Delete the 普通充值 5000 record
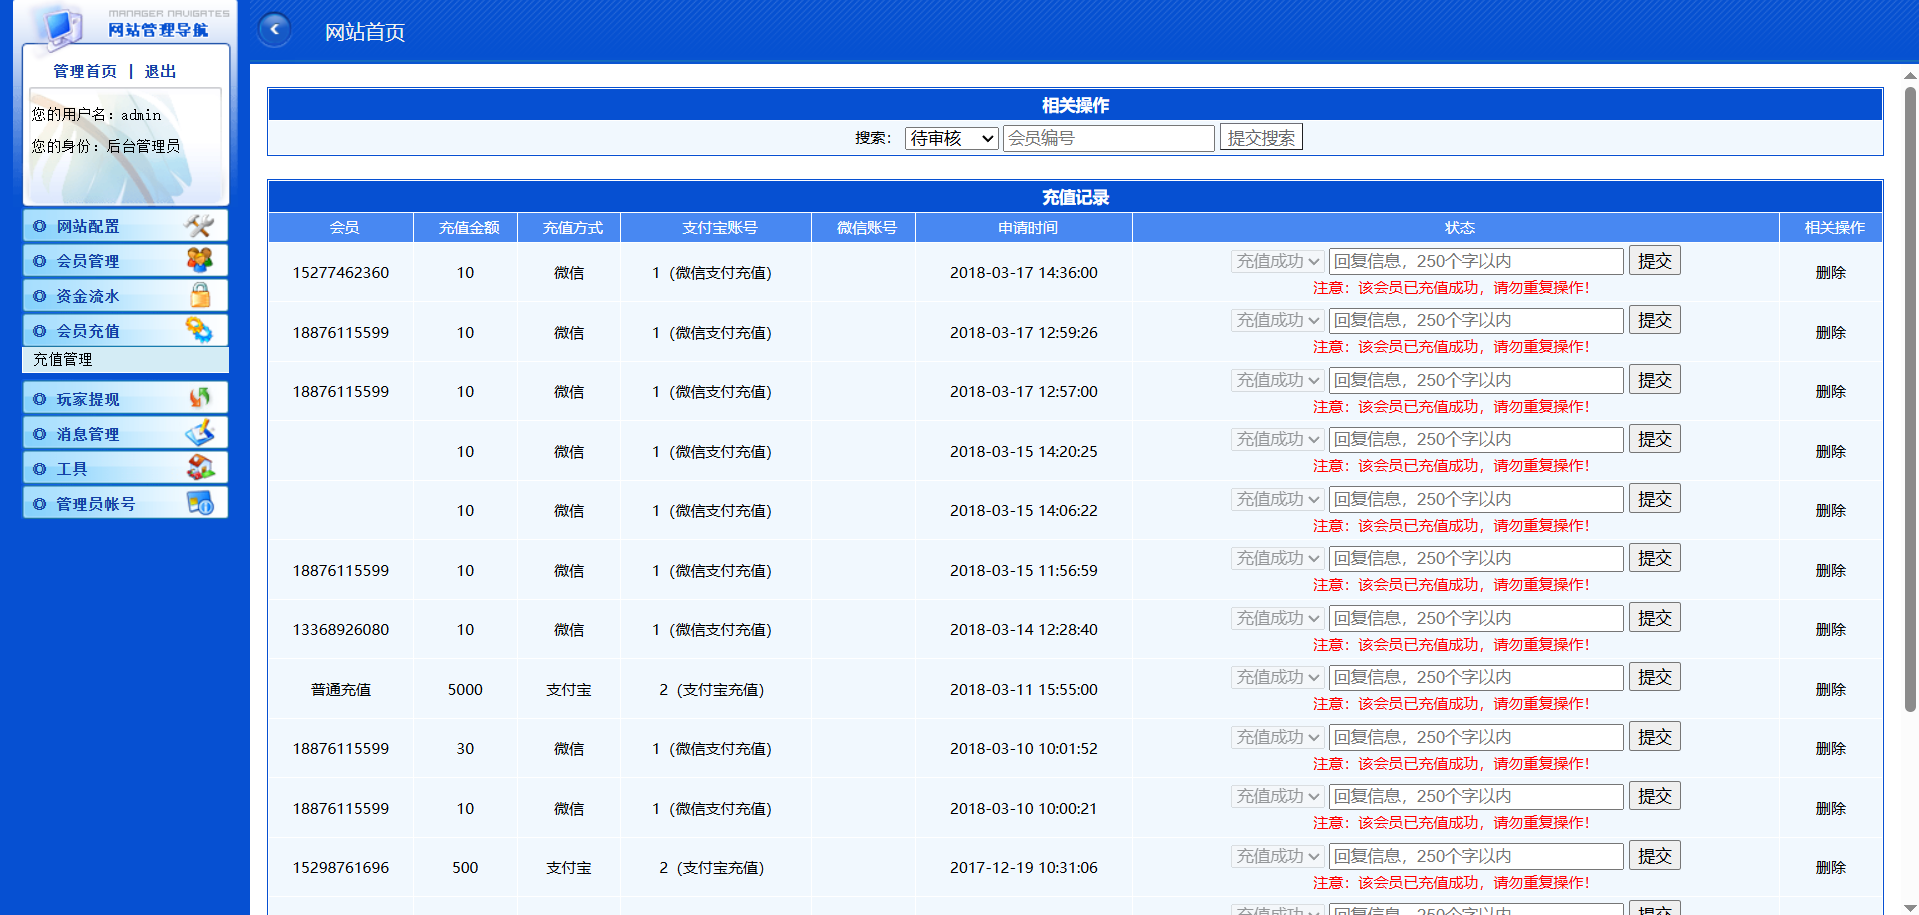 [x=1830, y=690]
